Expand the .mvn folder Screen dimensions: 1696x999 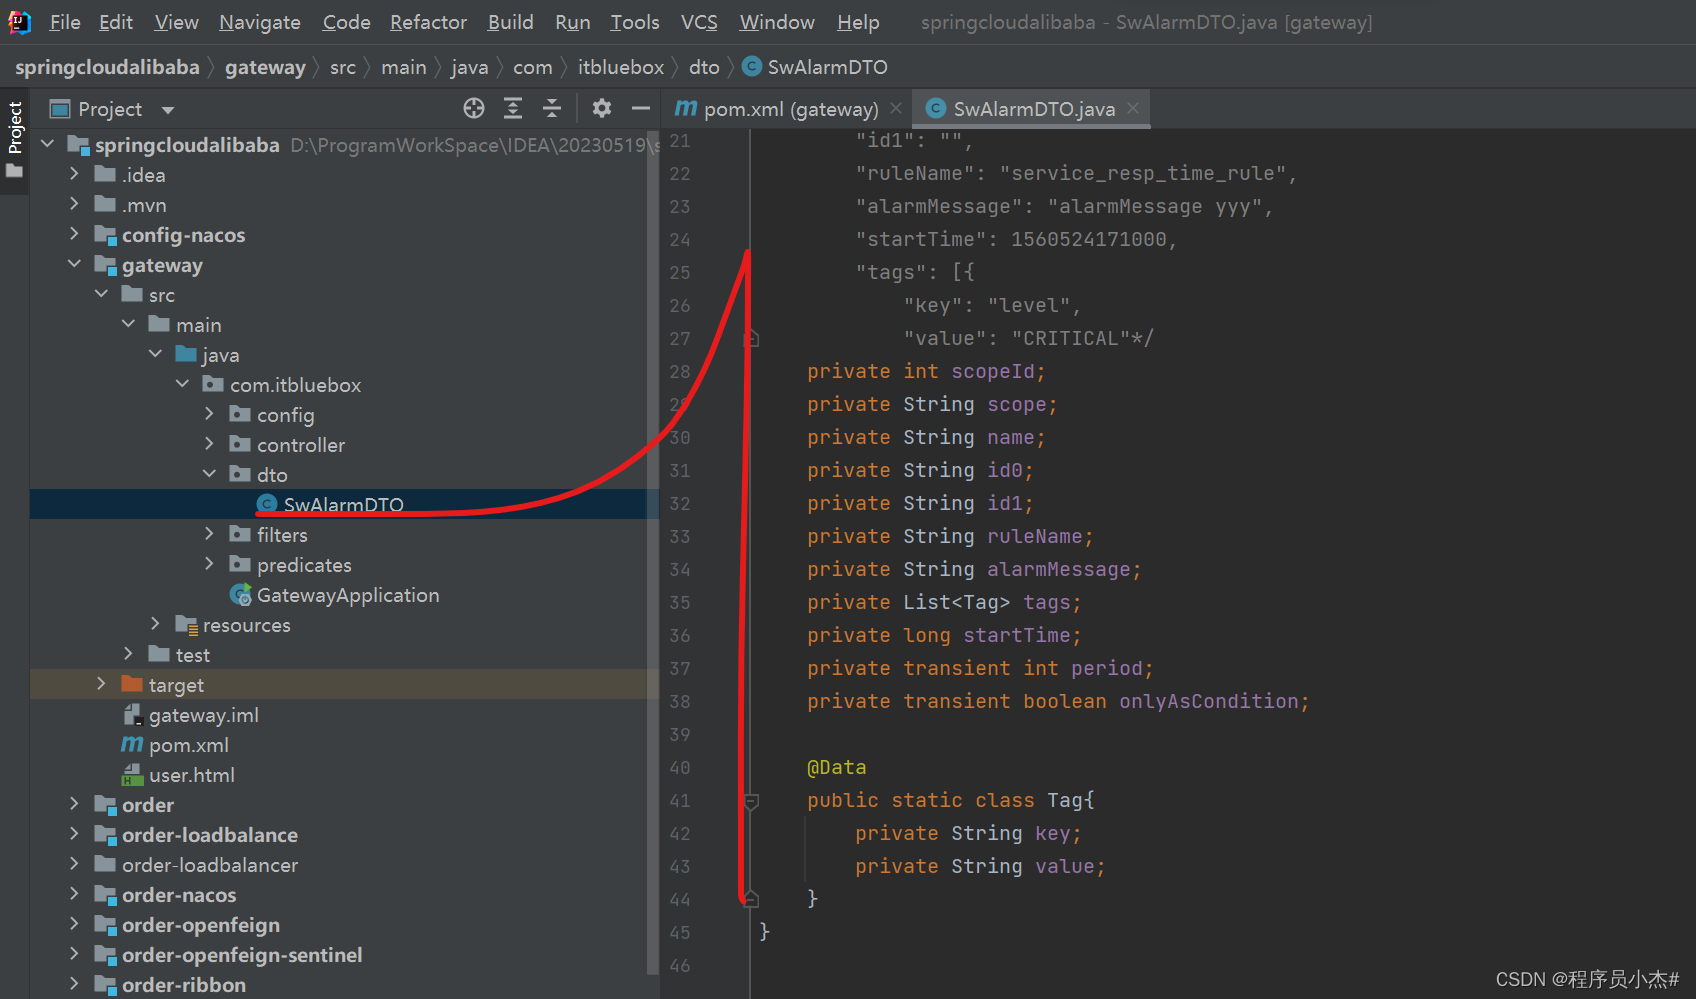coord(74,205)
